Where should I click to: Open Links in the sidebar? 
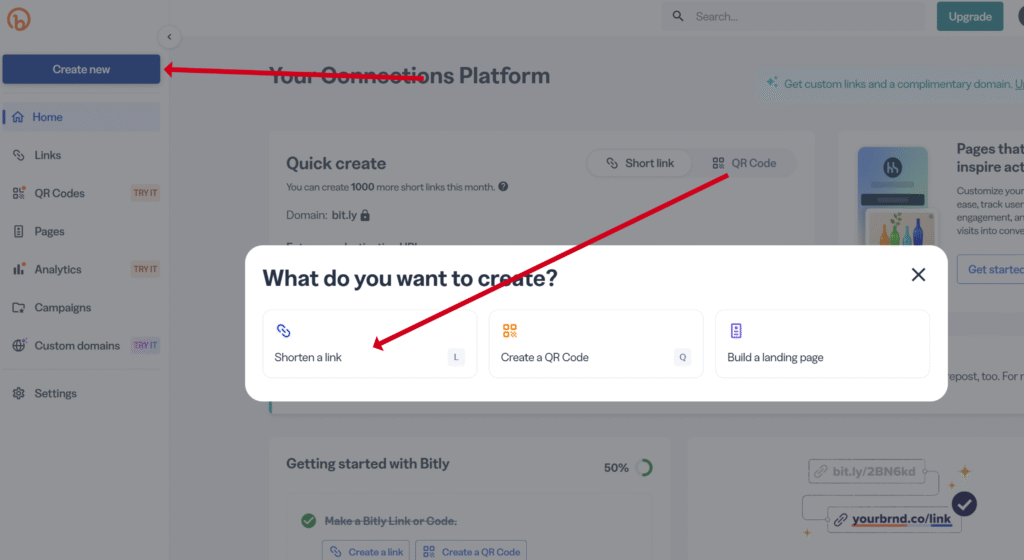[47, 155]
